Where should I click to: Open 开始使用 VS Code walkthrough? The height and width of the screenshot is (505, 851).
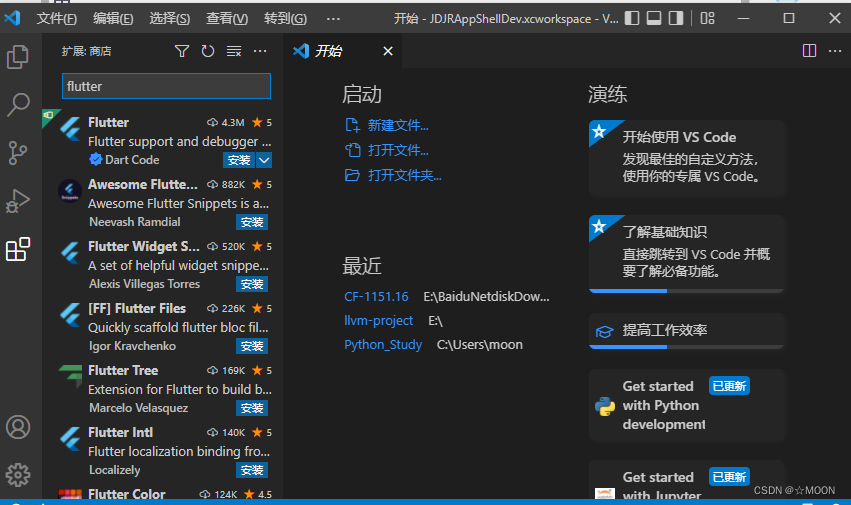point(687,158)
